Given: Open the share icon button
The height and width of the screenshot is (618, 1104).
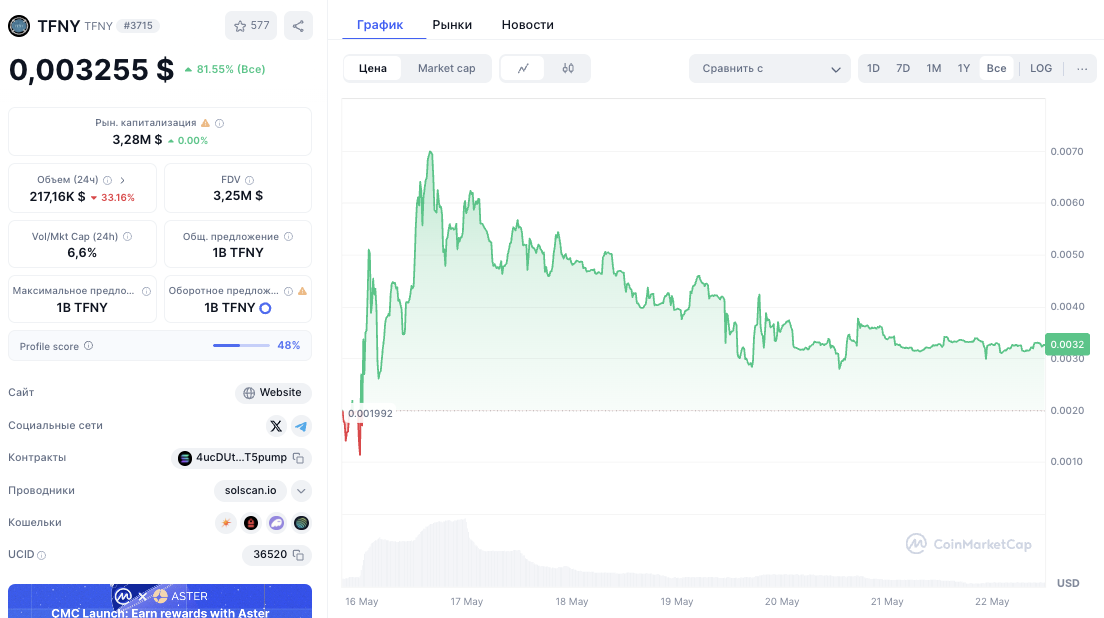Looking at the screenshot, I should click(x=299, y=26).
